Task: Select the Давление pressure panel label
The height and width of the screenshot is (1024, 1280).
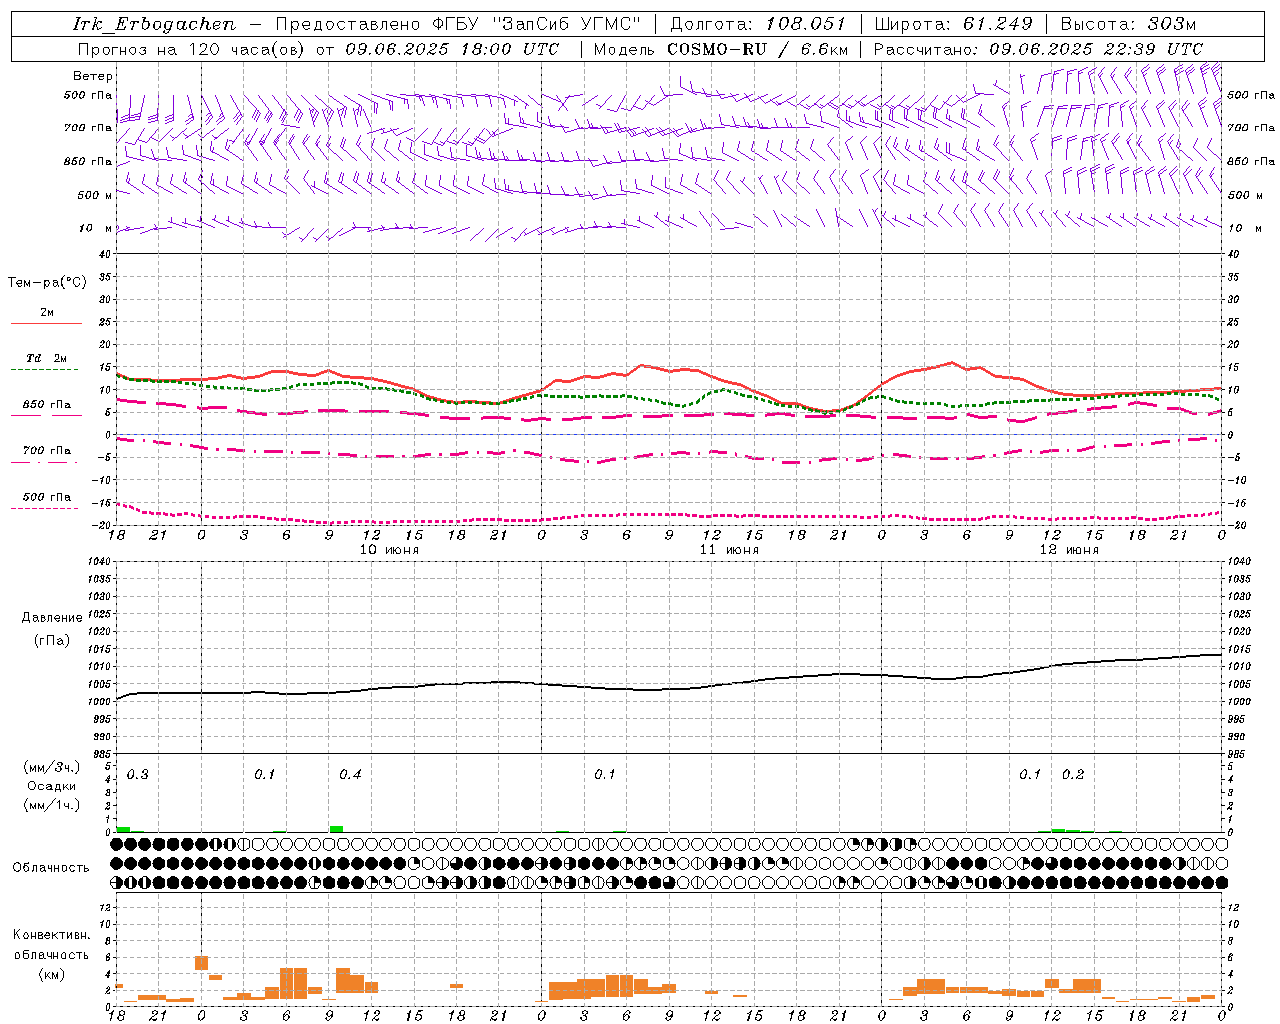Action: (52, 618)
